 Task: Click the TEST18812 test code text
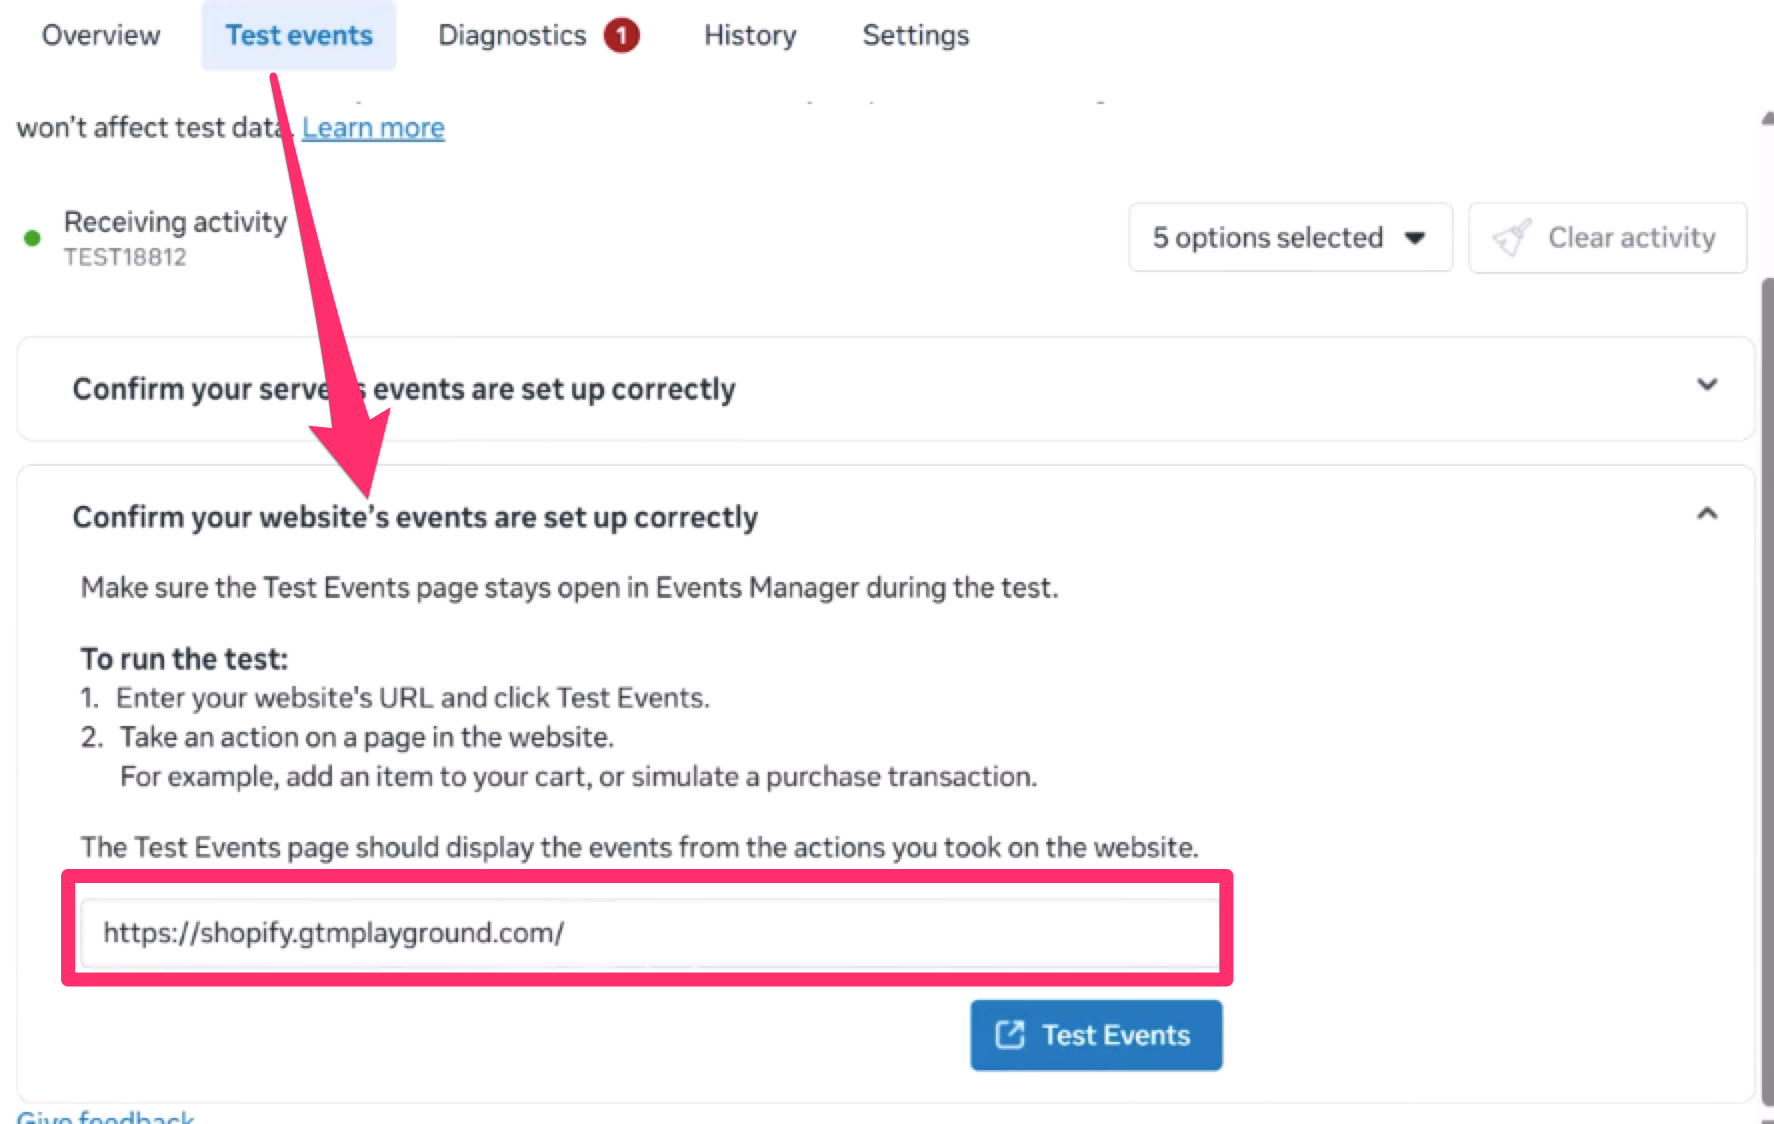click(x=125, y=257)
